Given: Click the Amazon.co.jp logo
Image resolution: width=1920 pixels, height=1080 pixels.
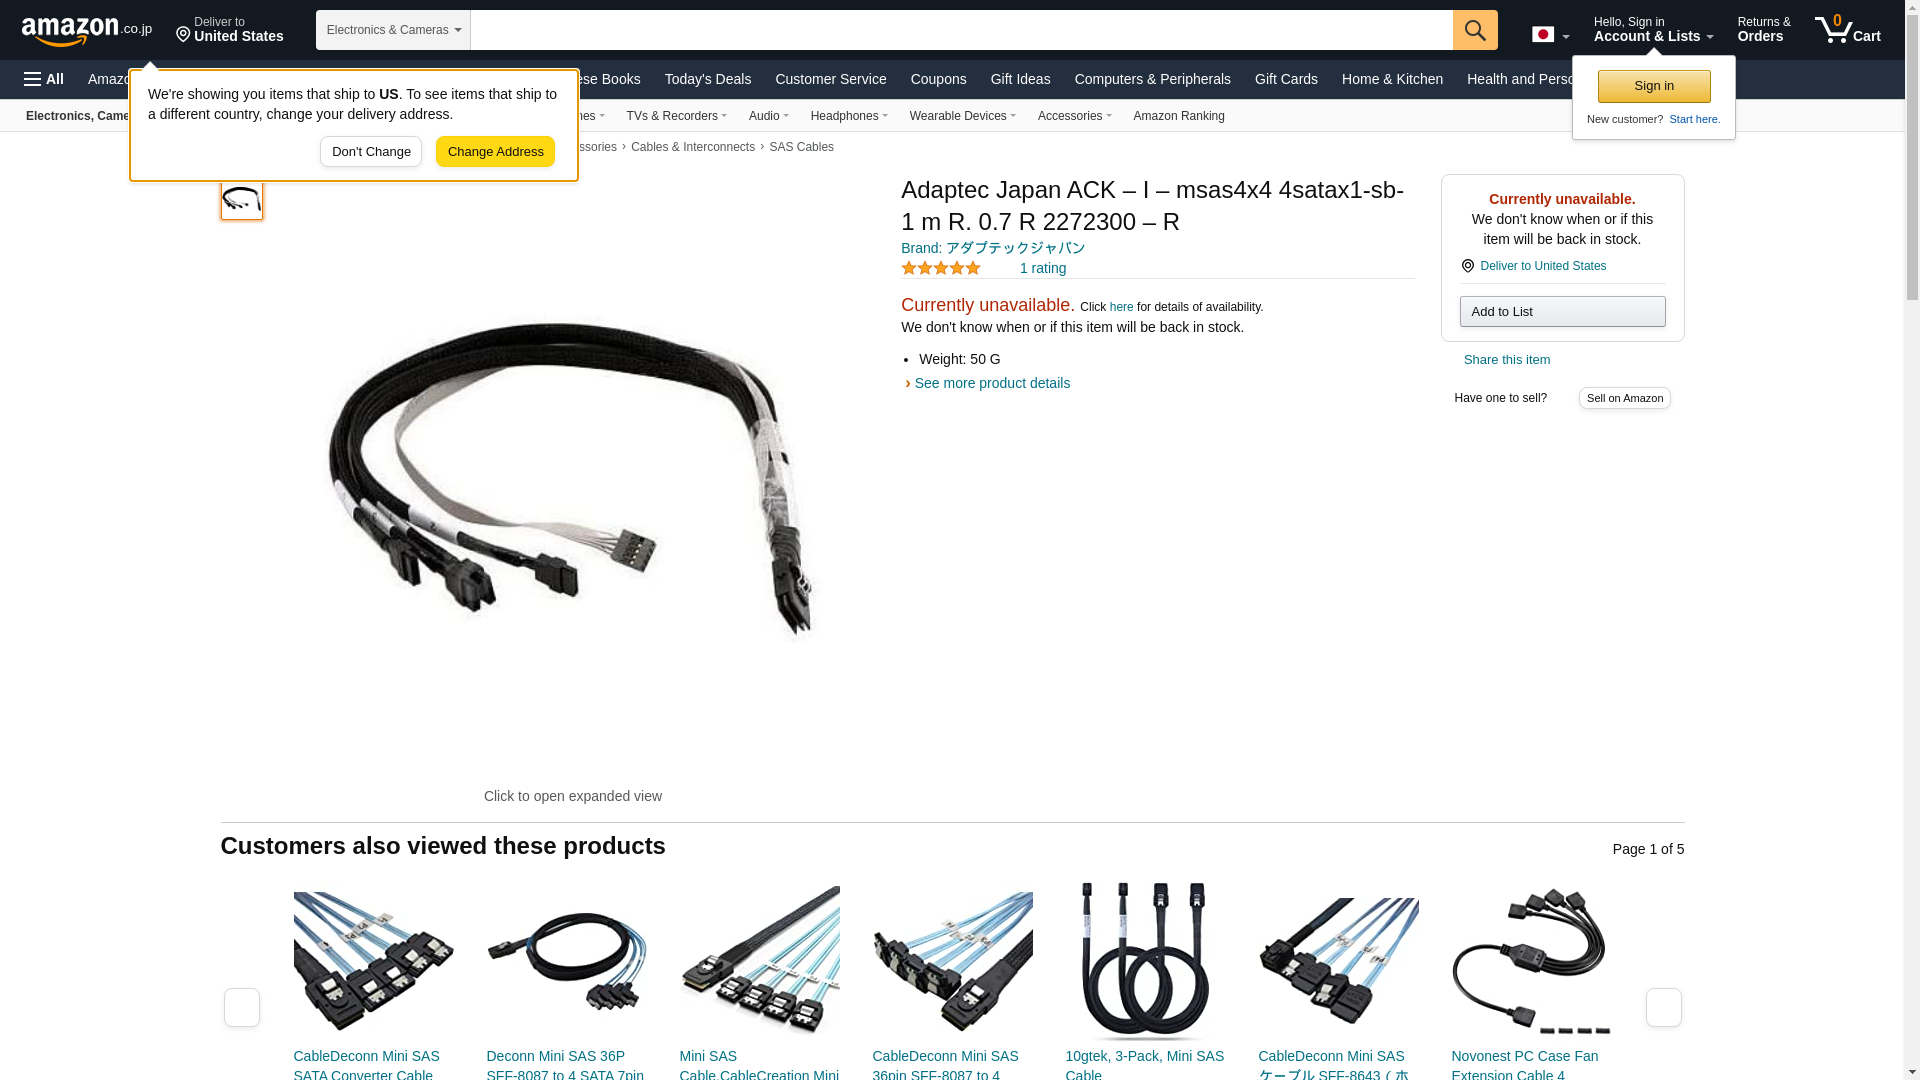Looking at the screenshot, I should coord(87,30).
